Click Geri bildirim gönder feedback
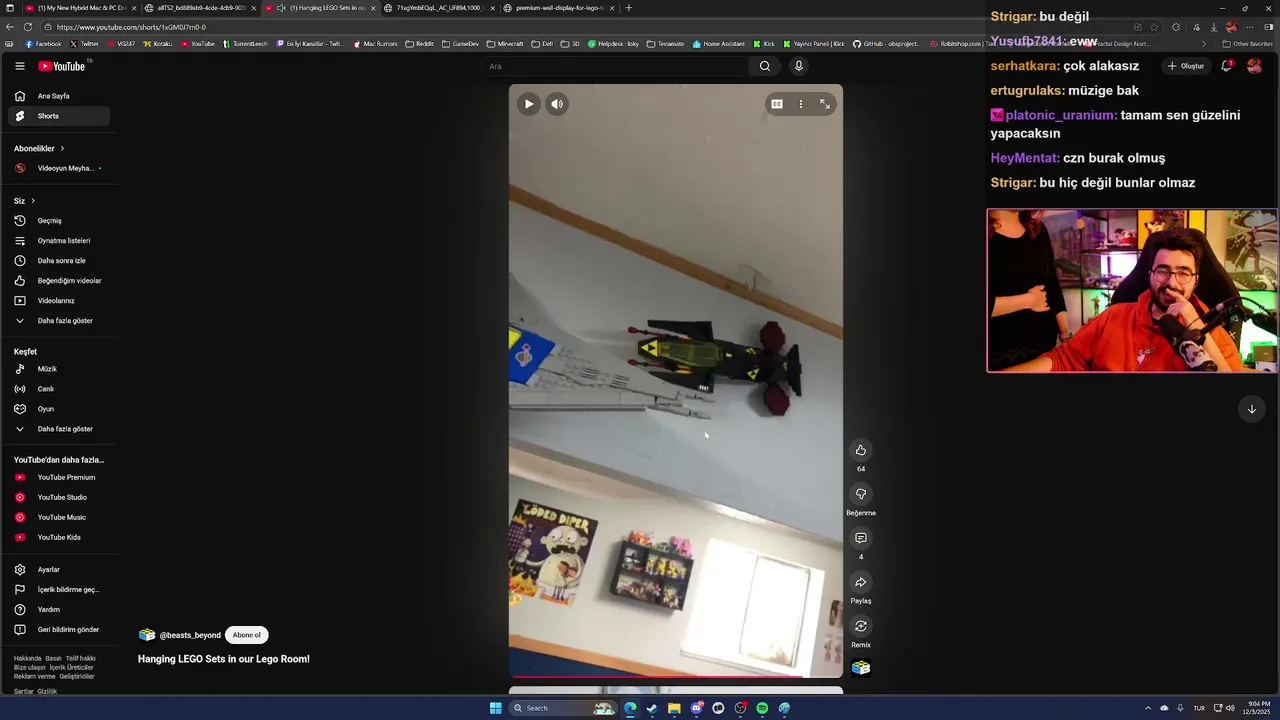This screenshot has height=720, width=1280. tap(59, 630)
